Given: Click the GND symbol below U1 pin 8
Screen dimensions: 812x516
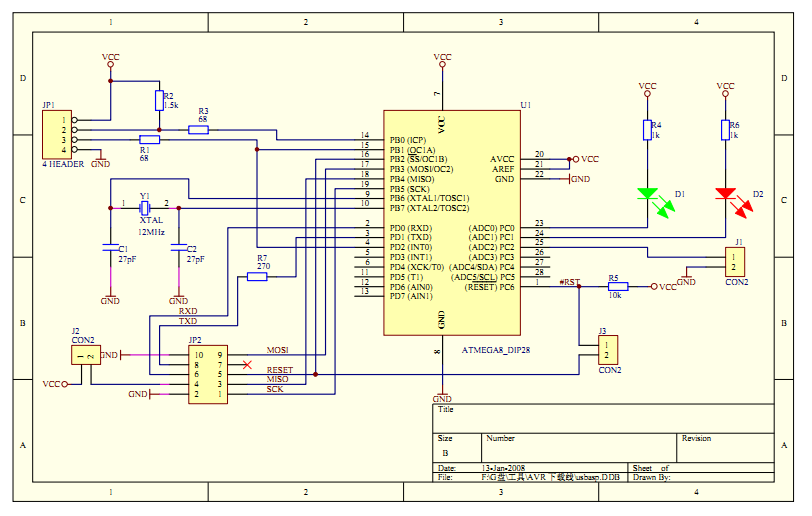Looking at the screenshot, I should coord(442,396).
